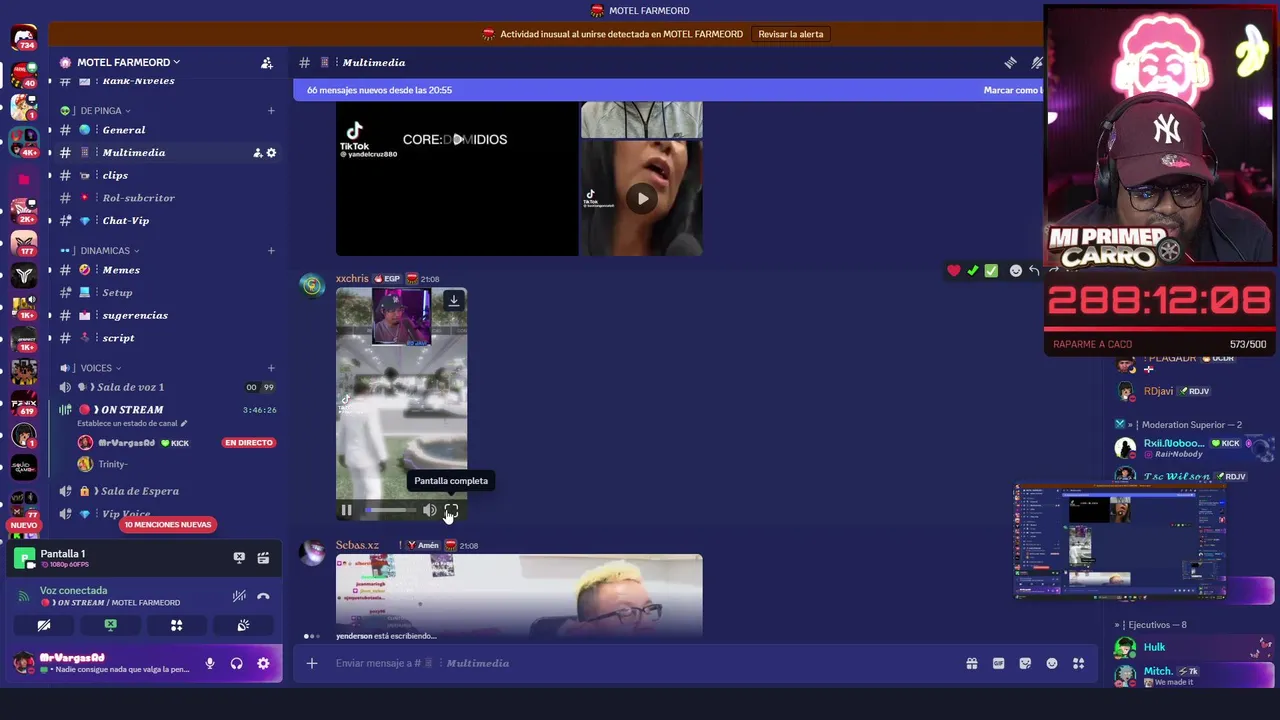
Task: Open gift Nitro icon in message bar
Action: point(972,663)
